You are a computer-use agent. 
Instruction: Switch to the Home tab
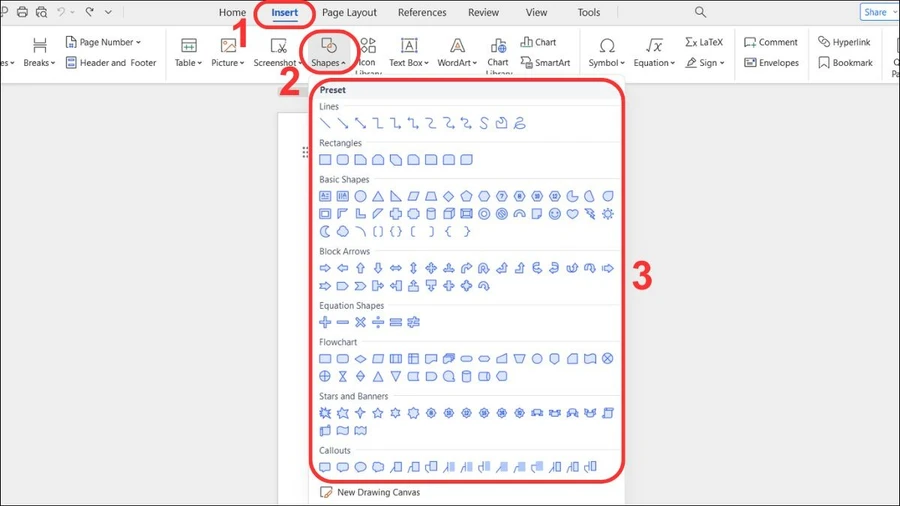[x=232, y=13]
